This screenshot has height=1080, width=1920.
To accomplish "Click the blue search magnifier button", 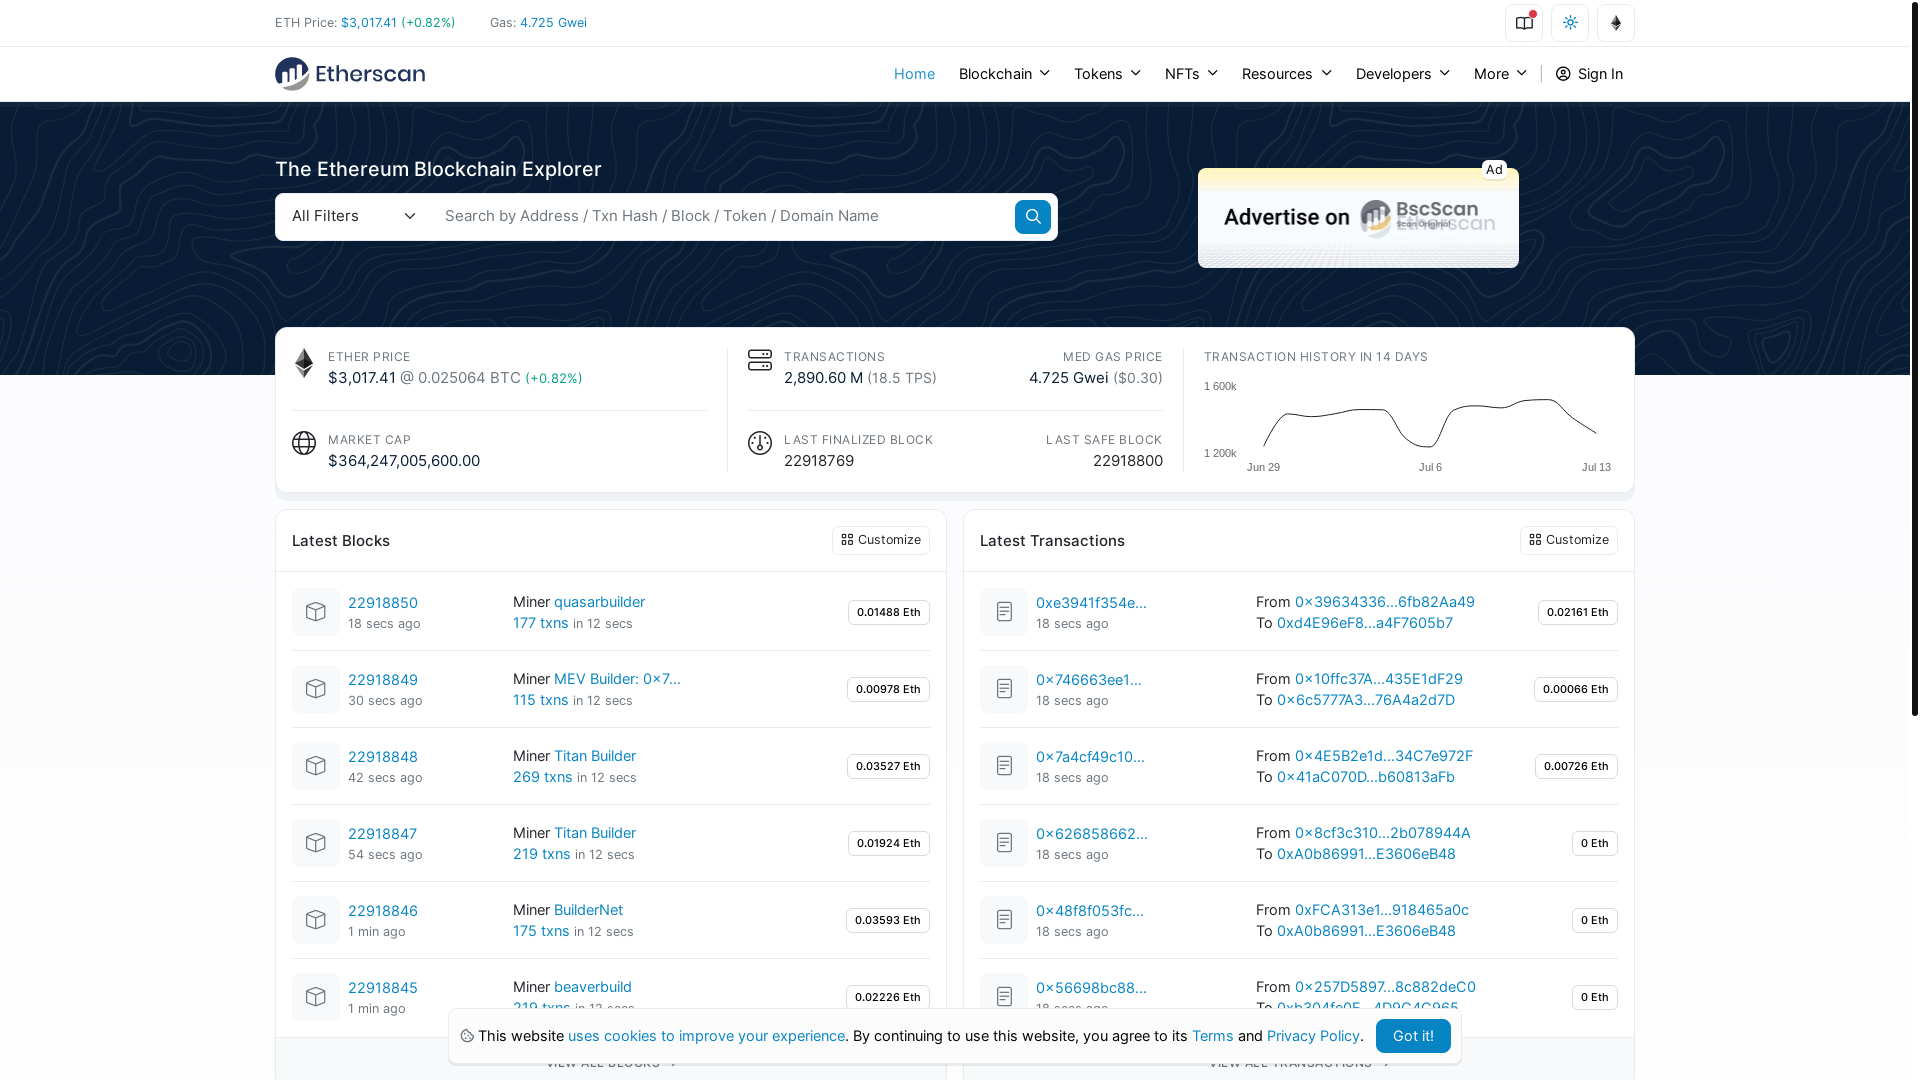I will [1033, 217].
